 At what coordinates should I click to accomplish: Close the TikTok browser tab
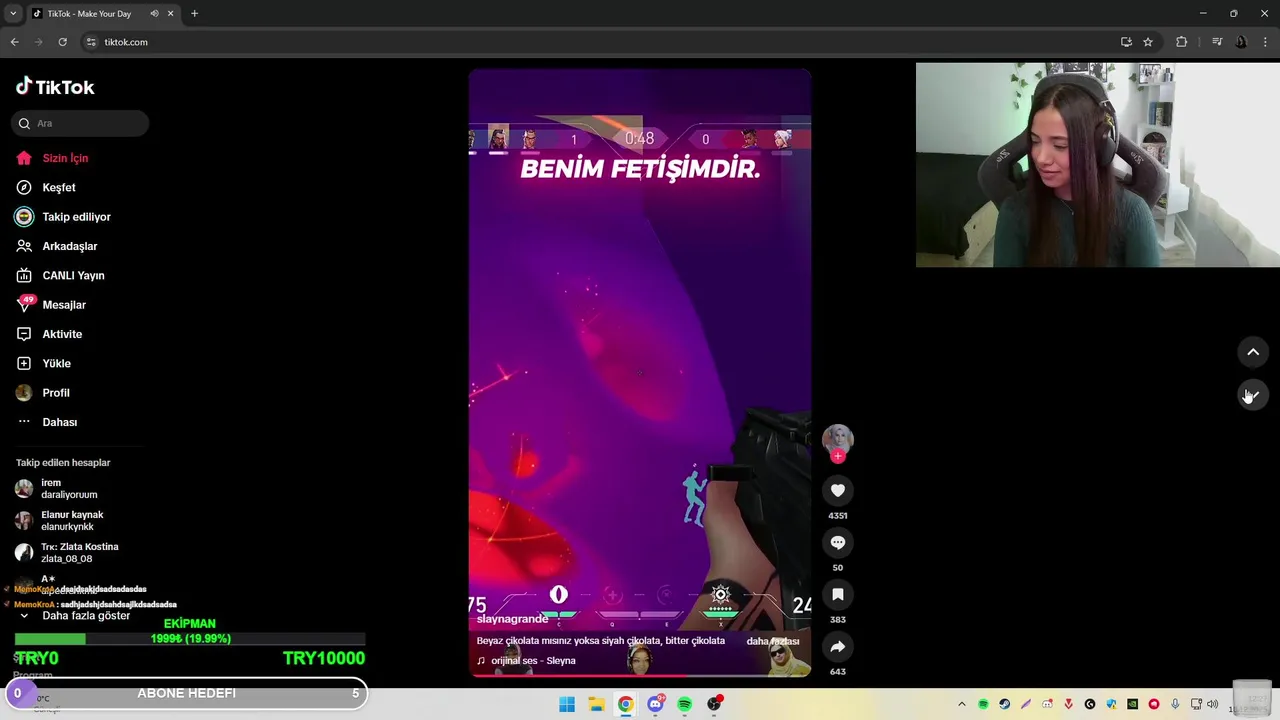coord(171,14)
